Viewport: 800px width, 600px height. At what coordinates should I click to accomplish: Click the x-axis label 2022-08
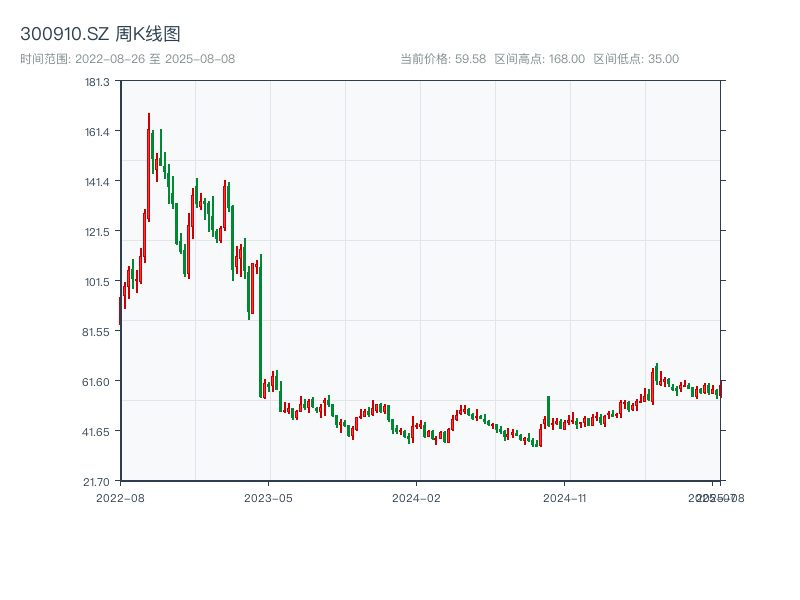pyautogui.click(x=120, y=498)
